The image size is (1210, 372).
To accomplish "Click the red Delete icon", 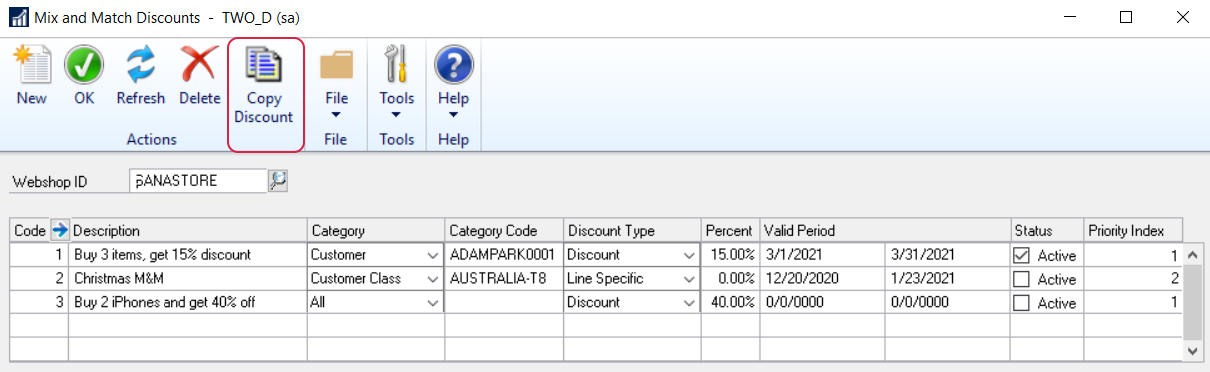I will click(x=199, y=66).
